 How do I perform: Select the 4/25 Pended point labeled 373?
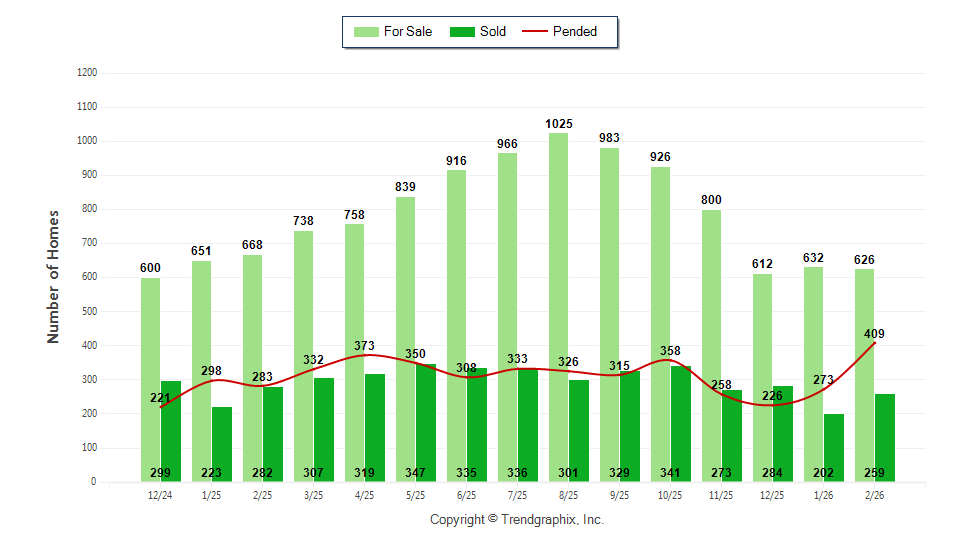coord(365,355)
